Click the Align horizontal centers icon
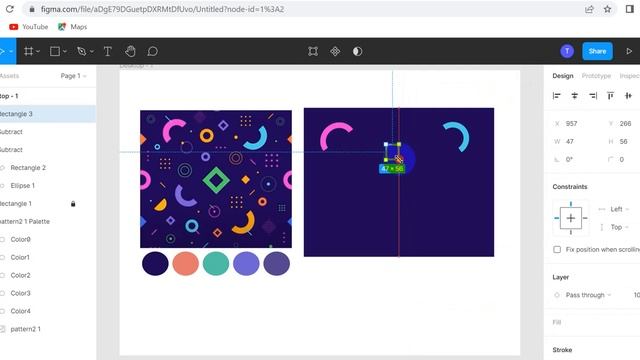Viewport: 640px width, 360px height. point(575,96)
